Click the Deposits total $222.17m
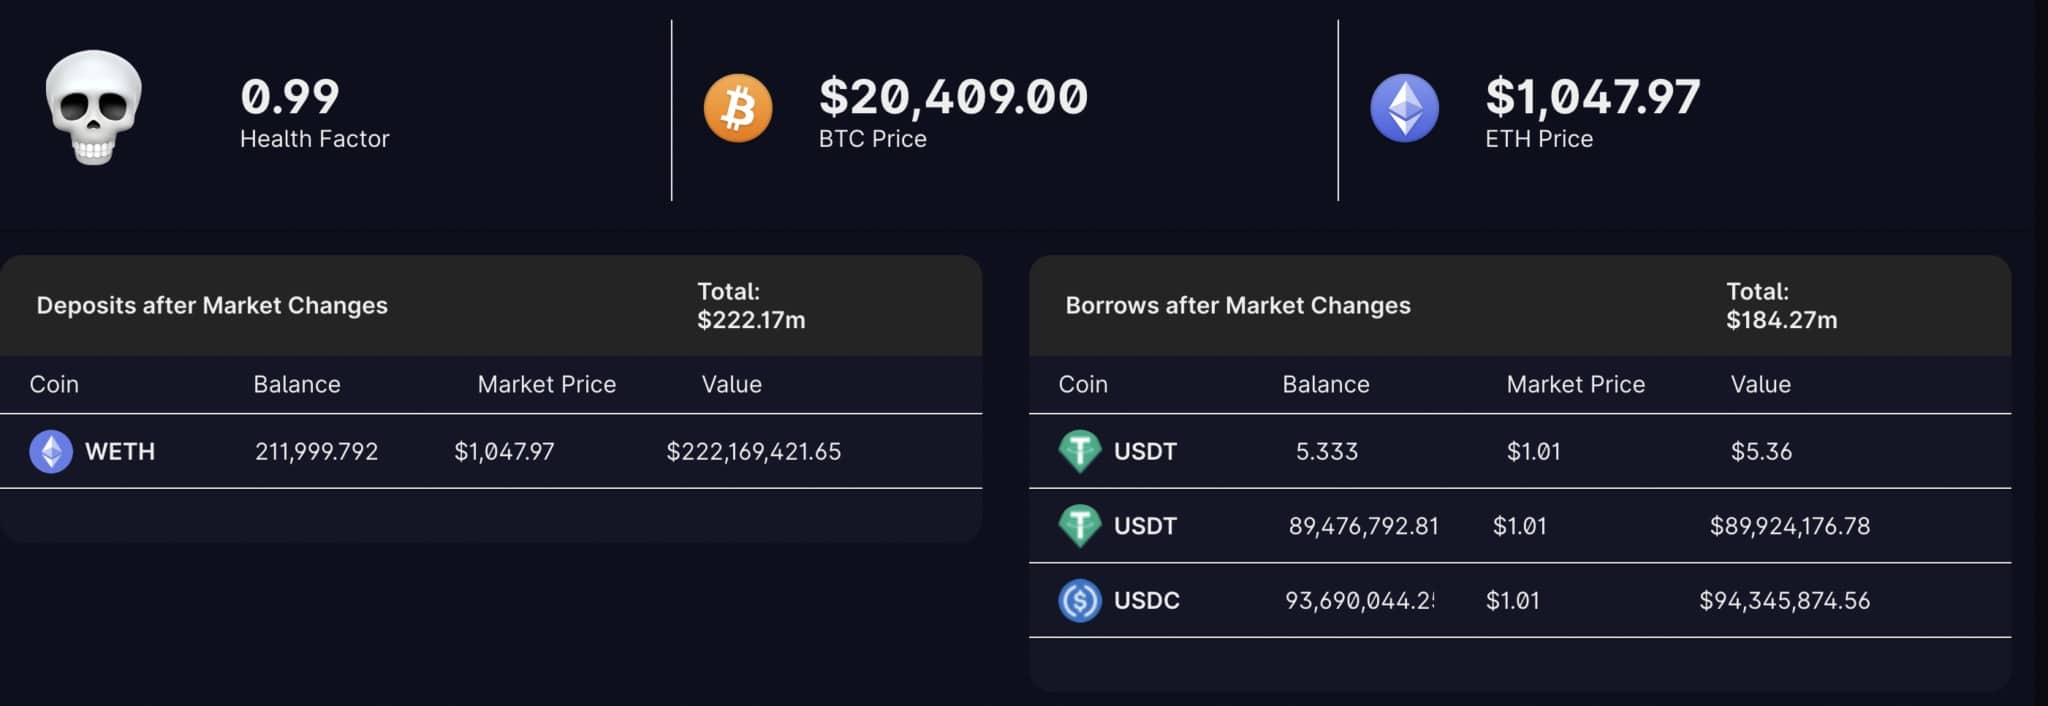Image resolution: width=2048 pixels, height=706 pixels. click(751, 320)
